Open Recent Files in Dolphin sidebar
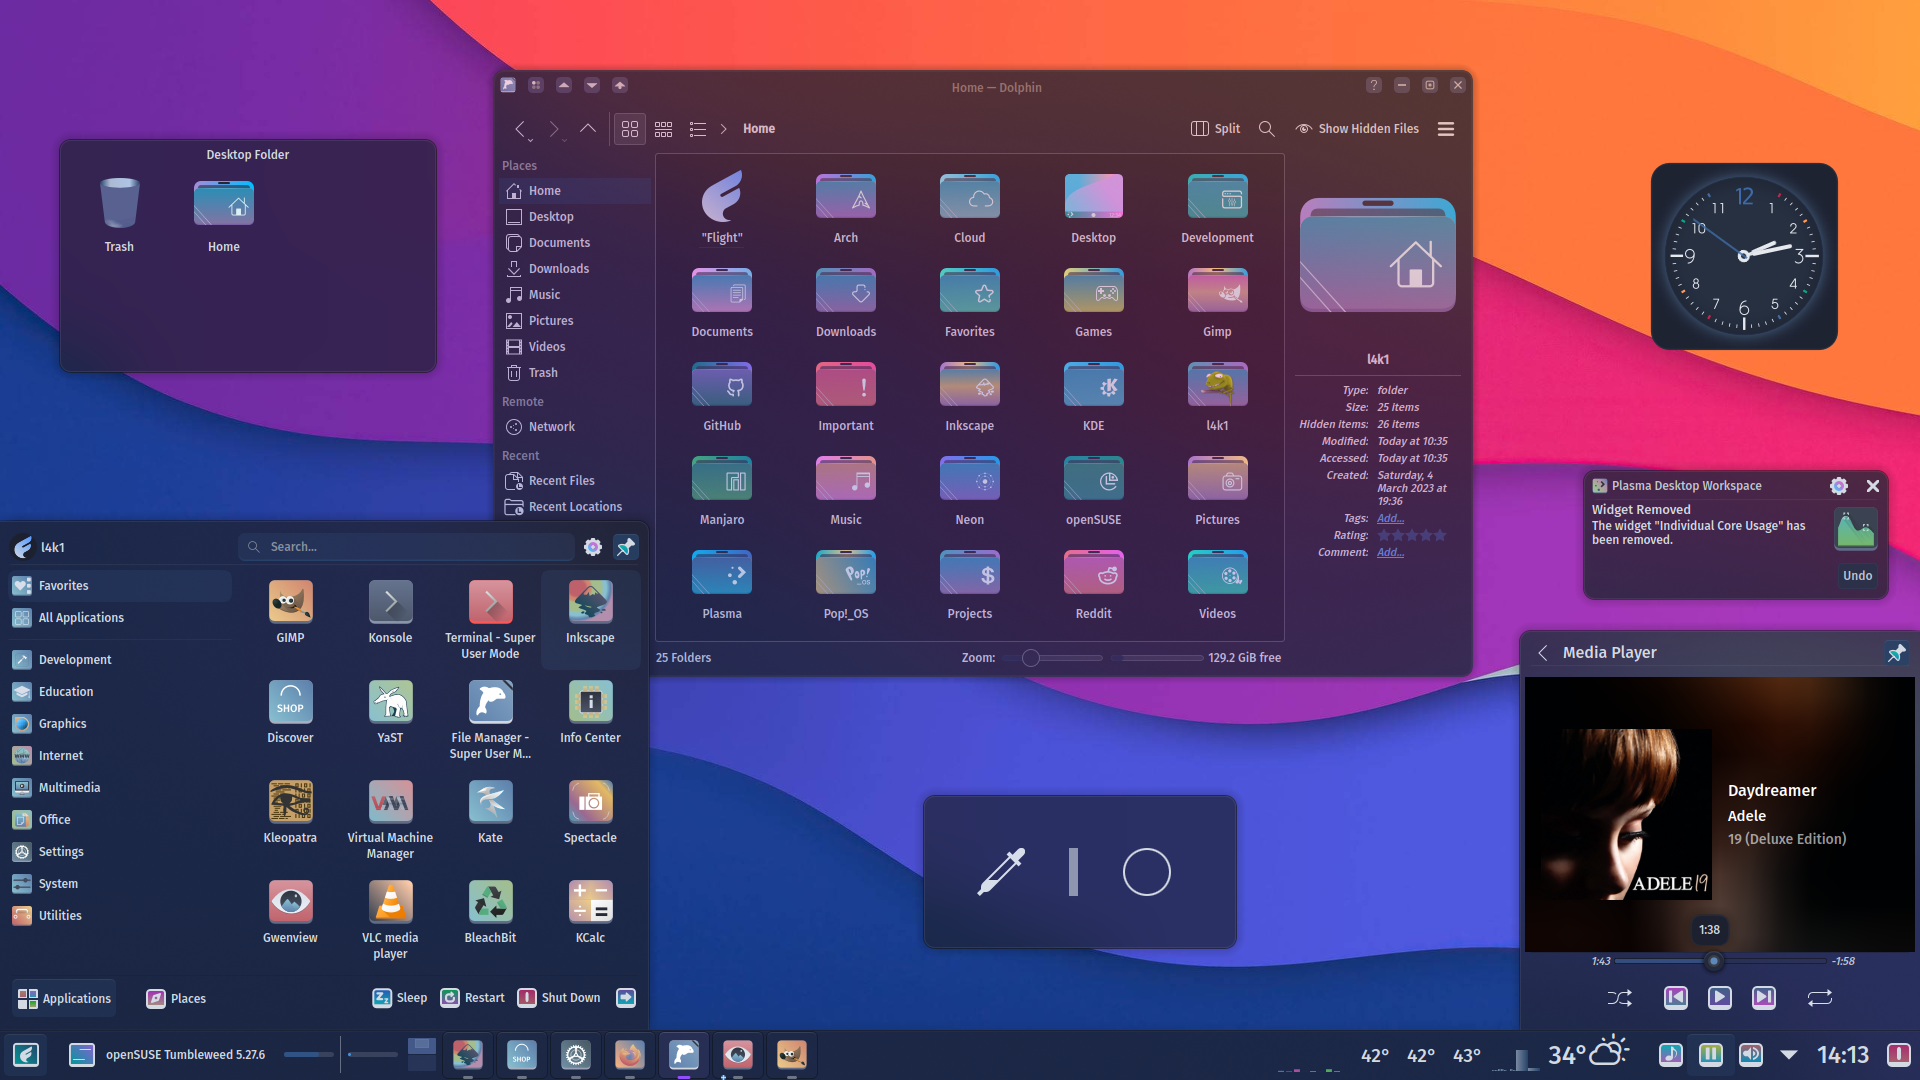Screen dimensions: 1920x1080 click(x=575, y=480)
